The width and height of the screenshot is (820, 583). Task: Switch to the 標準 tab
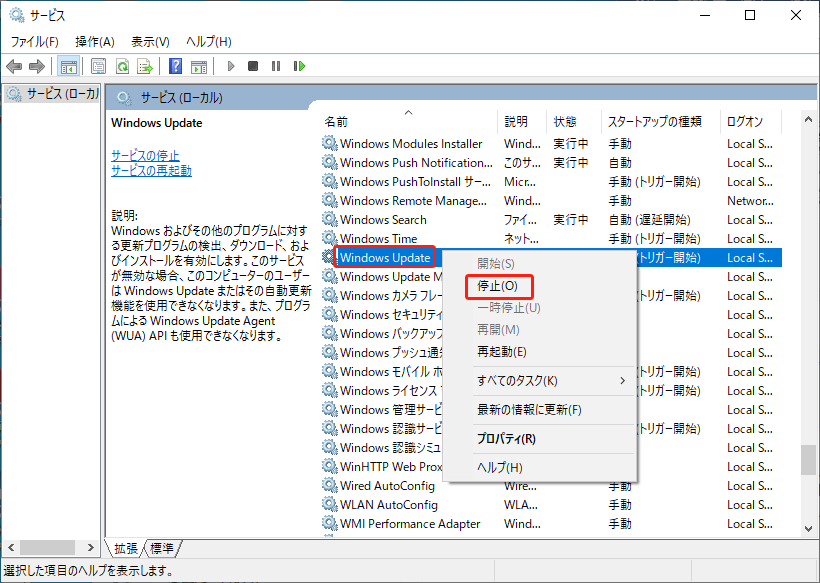pyautogui.click(x=161, y=548)
